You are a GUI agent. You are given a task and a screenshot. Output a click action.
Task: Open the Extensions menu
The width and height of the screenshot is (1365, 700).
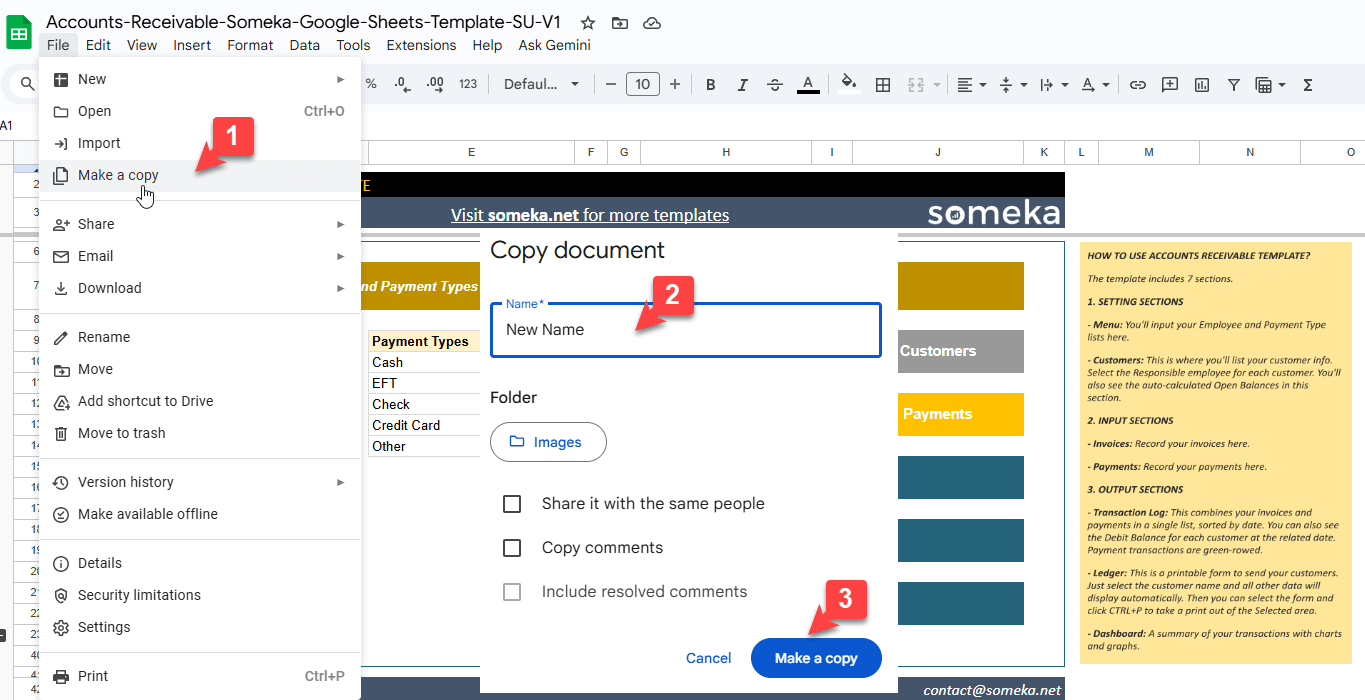click(421, 45)
